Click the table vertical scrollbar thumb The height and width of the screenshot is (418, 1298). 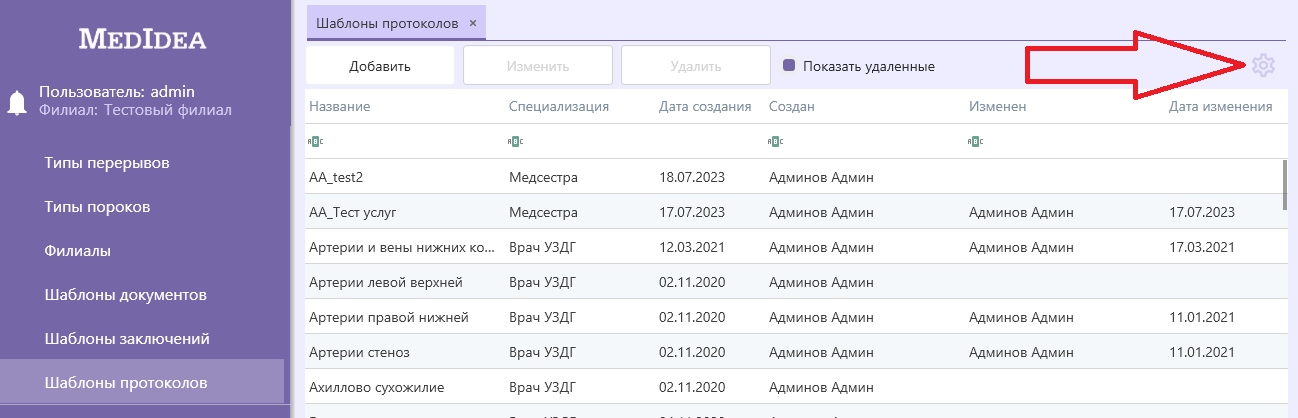[1285, 185]
